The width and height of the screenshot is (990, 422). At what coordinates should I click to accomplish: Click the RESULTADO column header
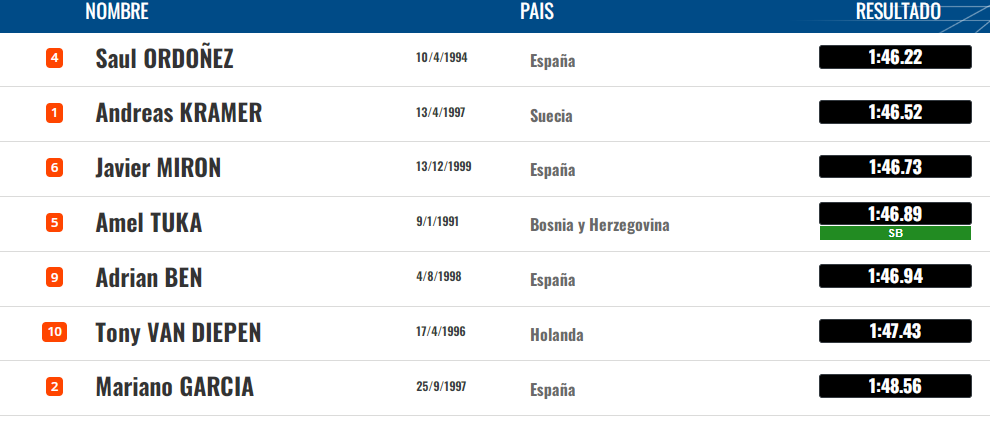pos(898,12)
